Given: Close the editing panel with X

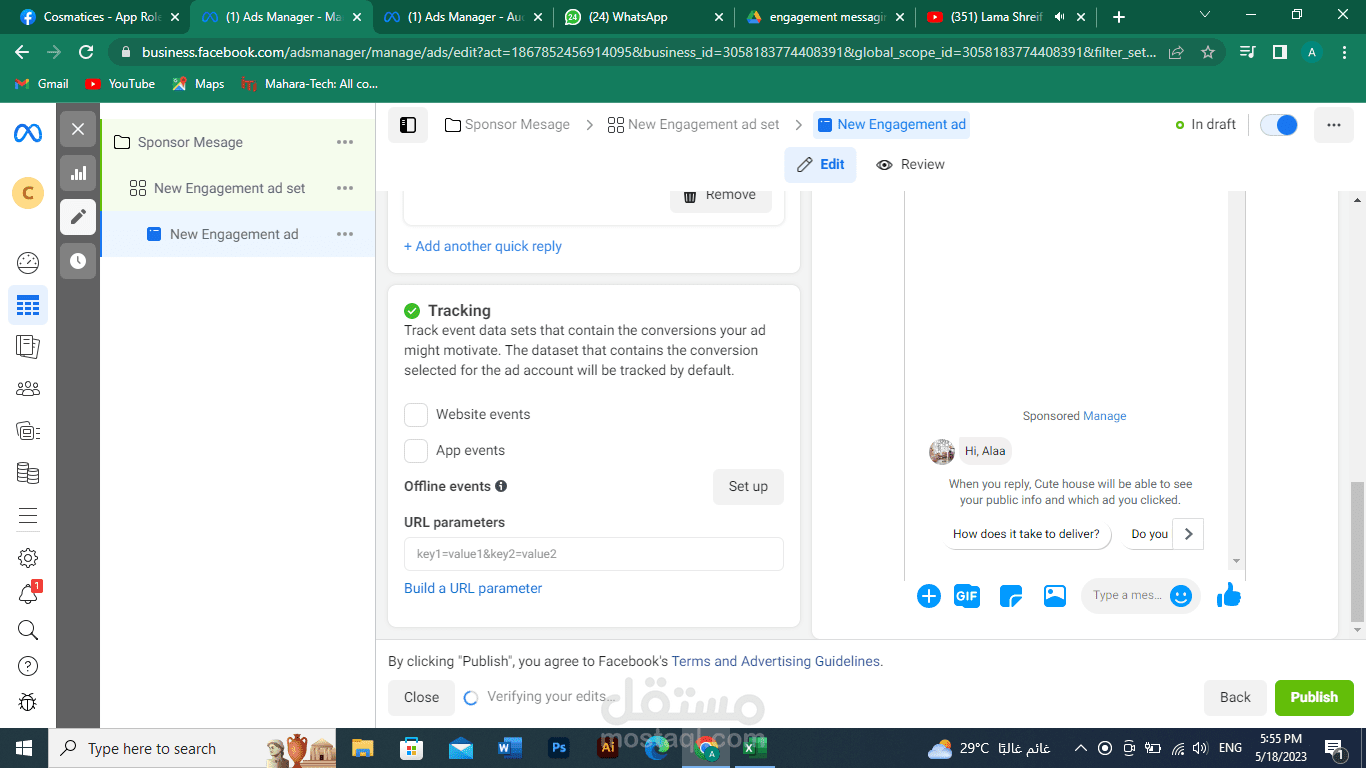Looking at the screenshot, I should [x=78, y=129].
